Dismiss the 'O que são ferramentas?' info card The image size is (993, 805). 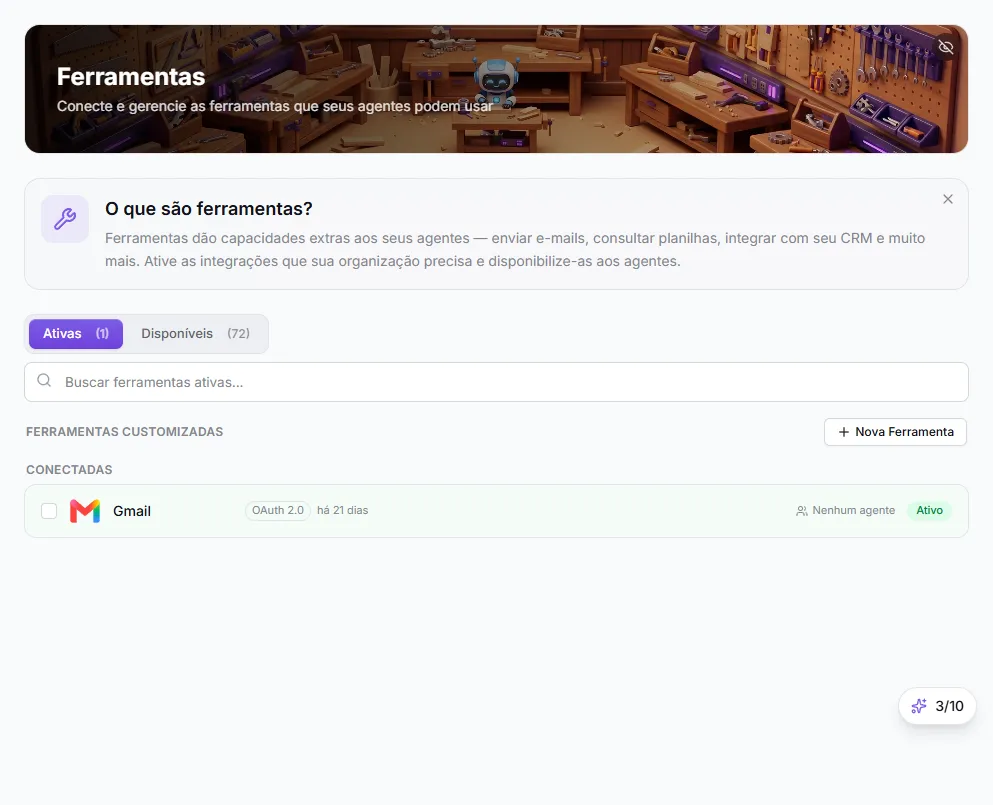(x=947, y=199)
